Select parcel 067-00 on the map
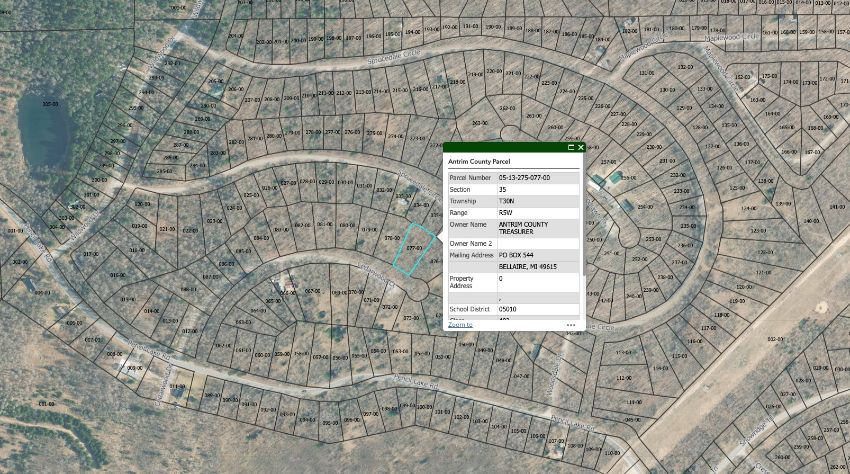Image resolution: width=850 pixels, height=474 pixels. (x=312, y=291)
